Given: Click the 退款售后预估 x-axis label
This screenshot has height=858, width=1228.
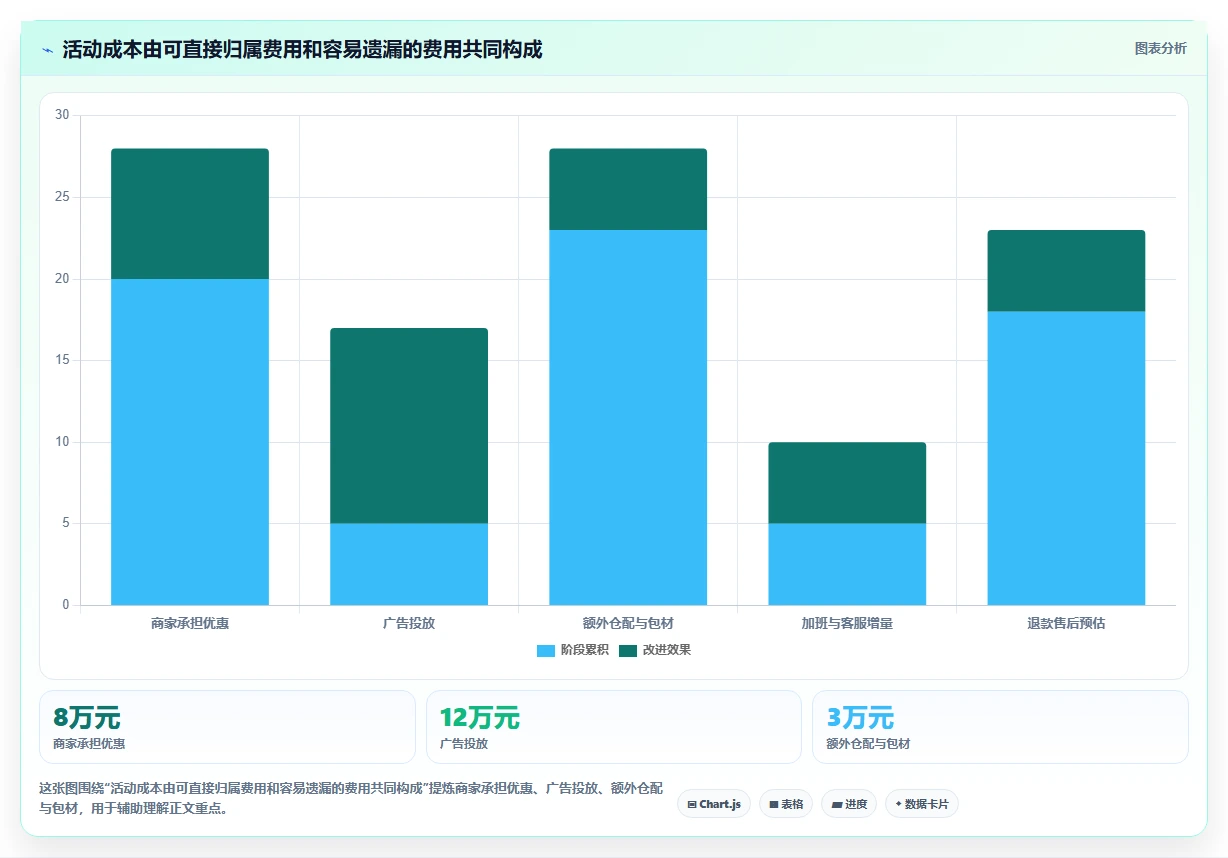Looking at the screenshot, I should (x=1066, y=623).
